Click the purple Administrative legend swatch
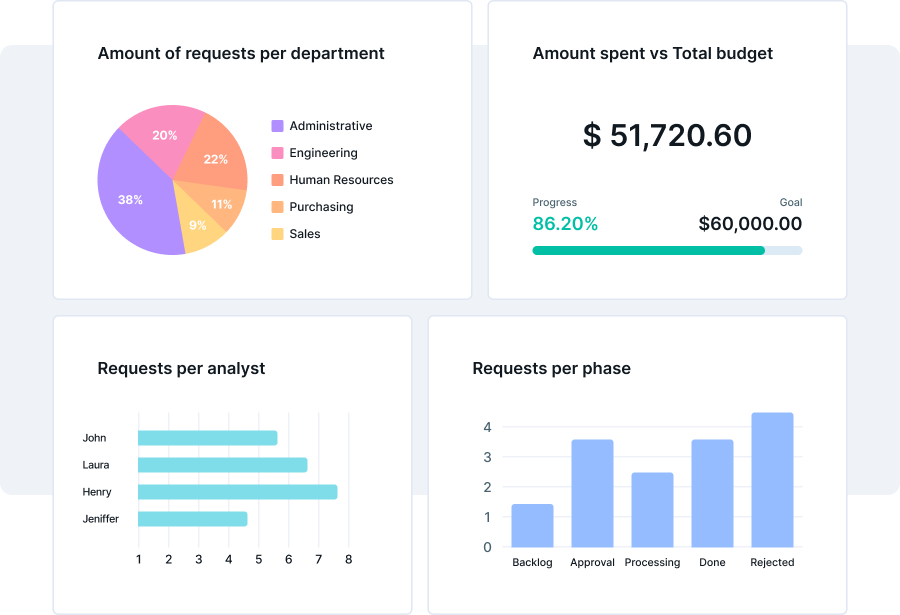 (x=277, y=126)
